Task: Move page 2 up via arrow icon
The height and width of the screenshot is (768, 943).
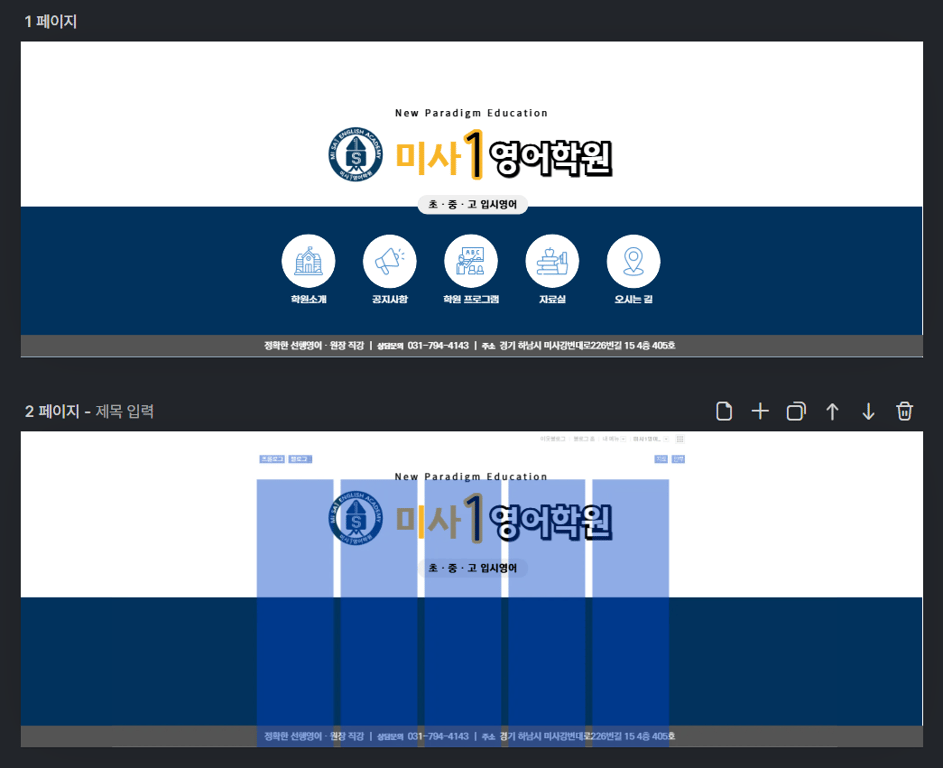Action: pyautogui.click(x=832, y=411)
